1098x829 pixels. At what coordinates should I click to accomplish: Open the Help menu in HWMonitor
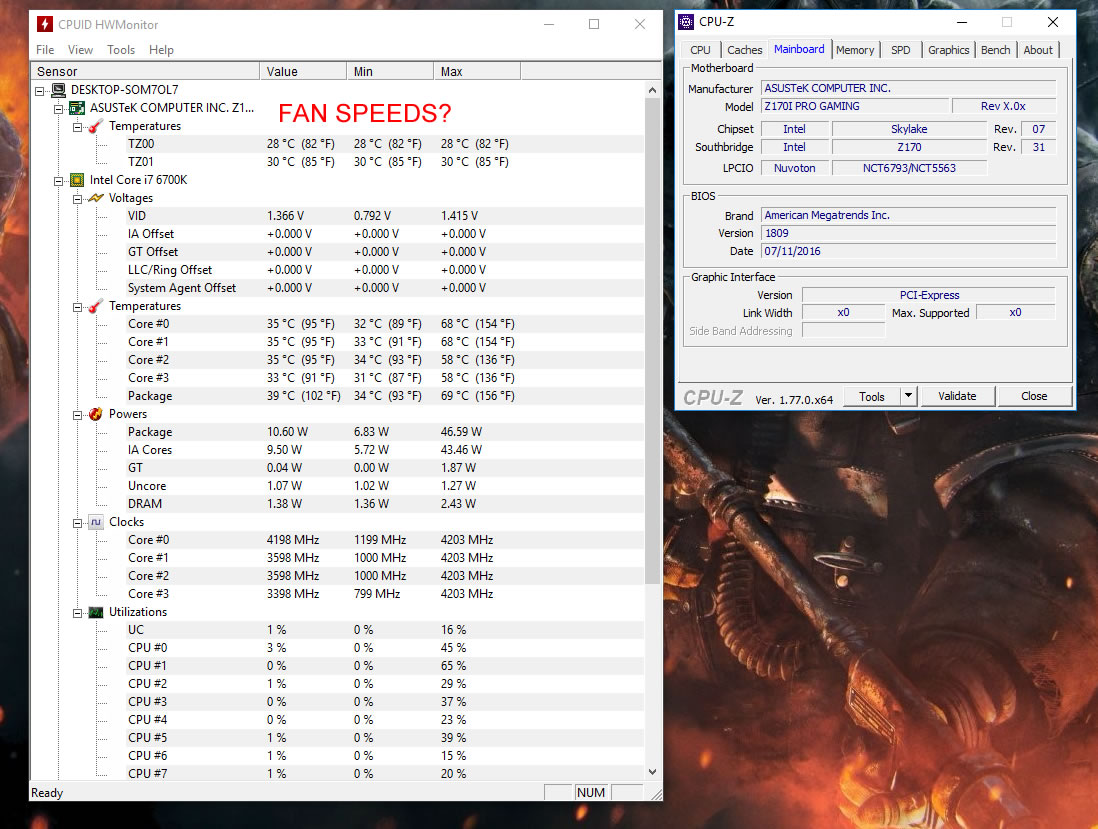point(161,50)
